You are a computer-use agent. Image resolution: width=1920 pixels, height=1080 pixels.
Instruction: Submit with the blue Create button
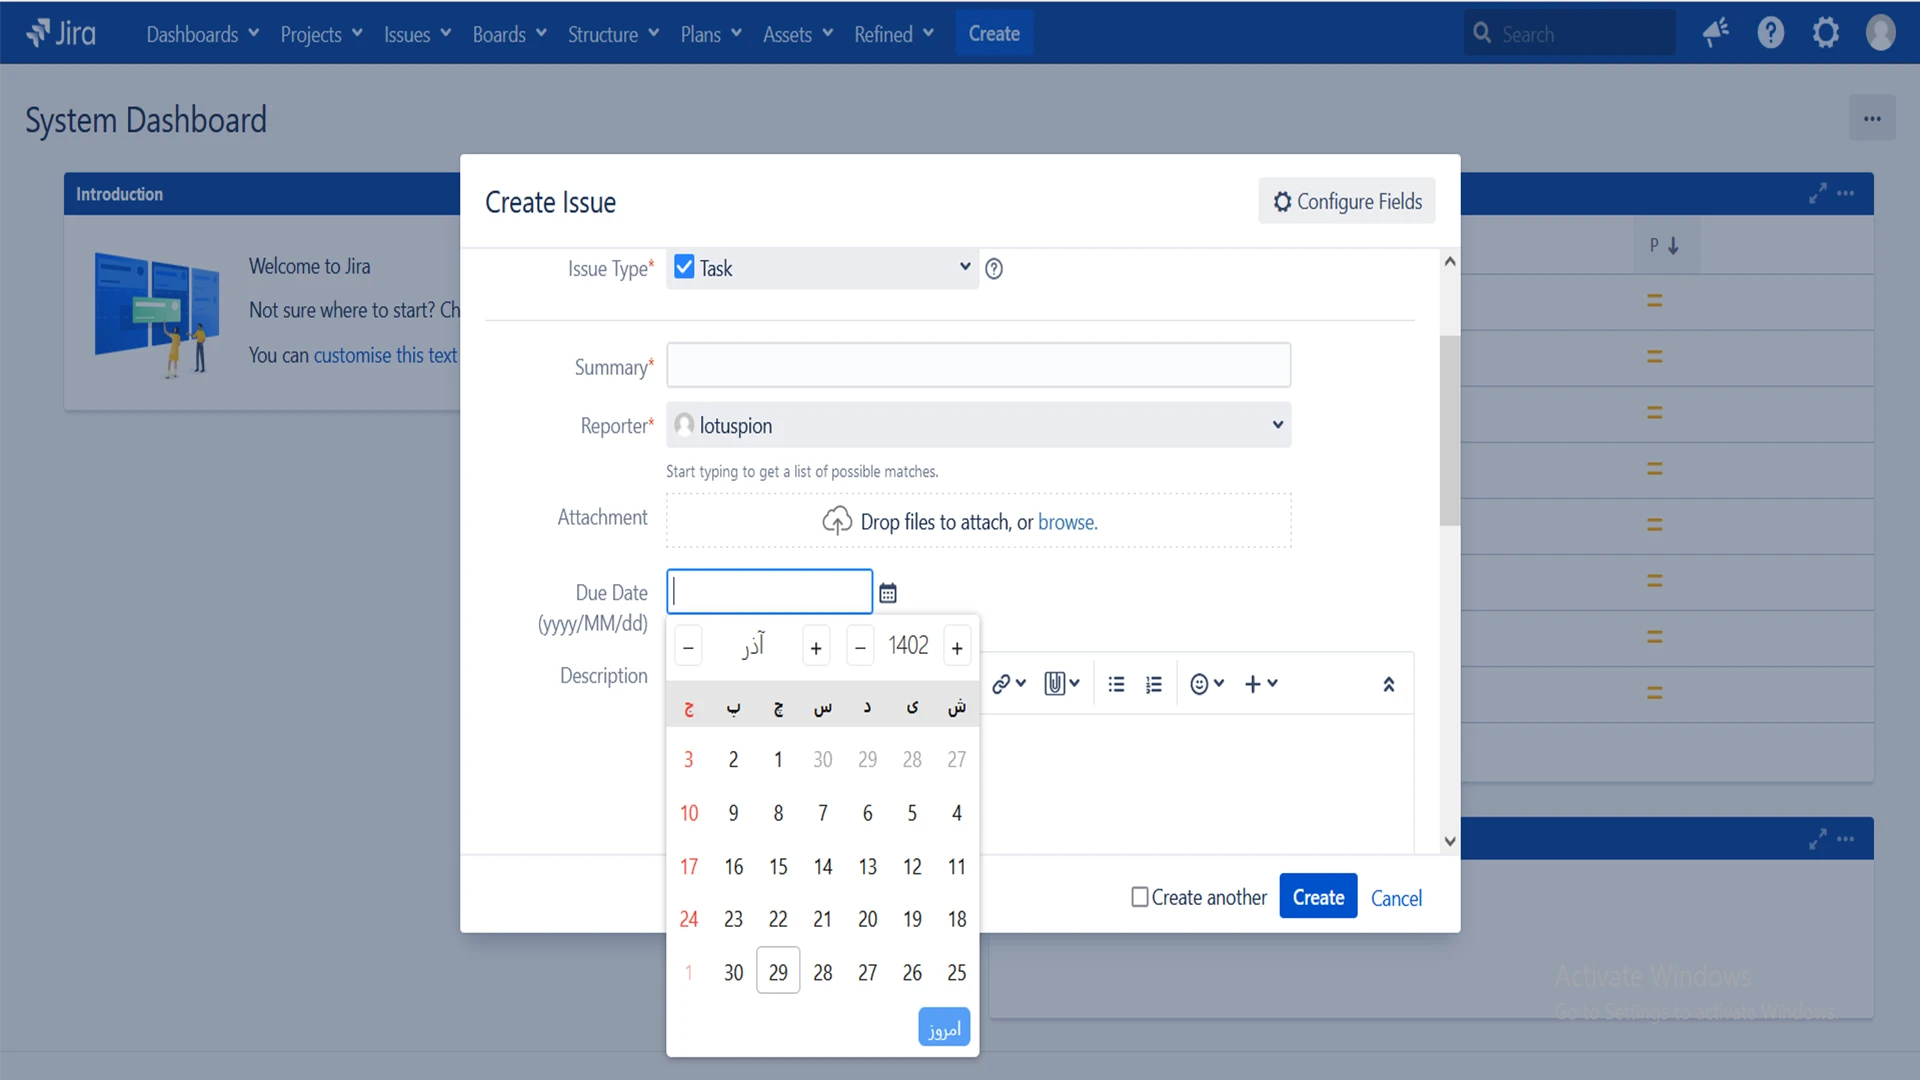tap(1318, 897)
